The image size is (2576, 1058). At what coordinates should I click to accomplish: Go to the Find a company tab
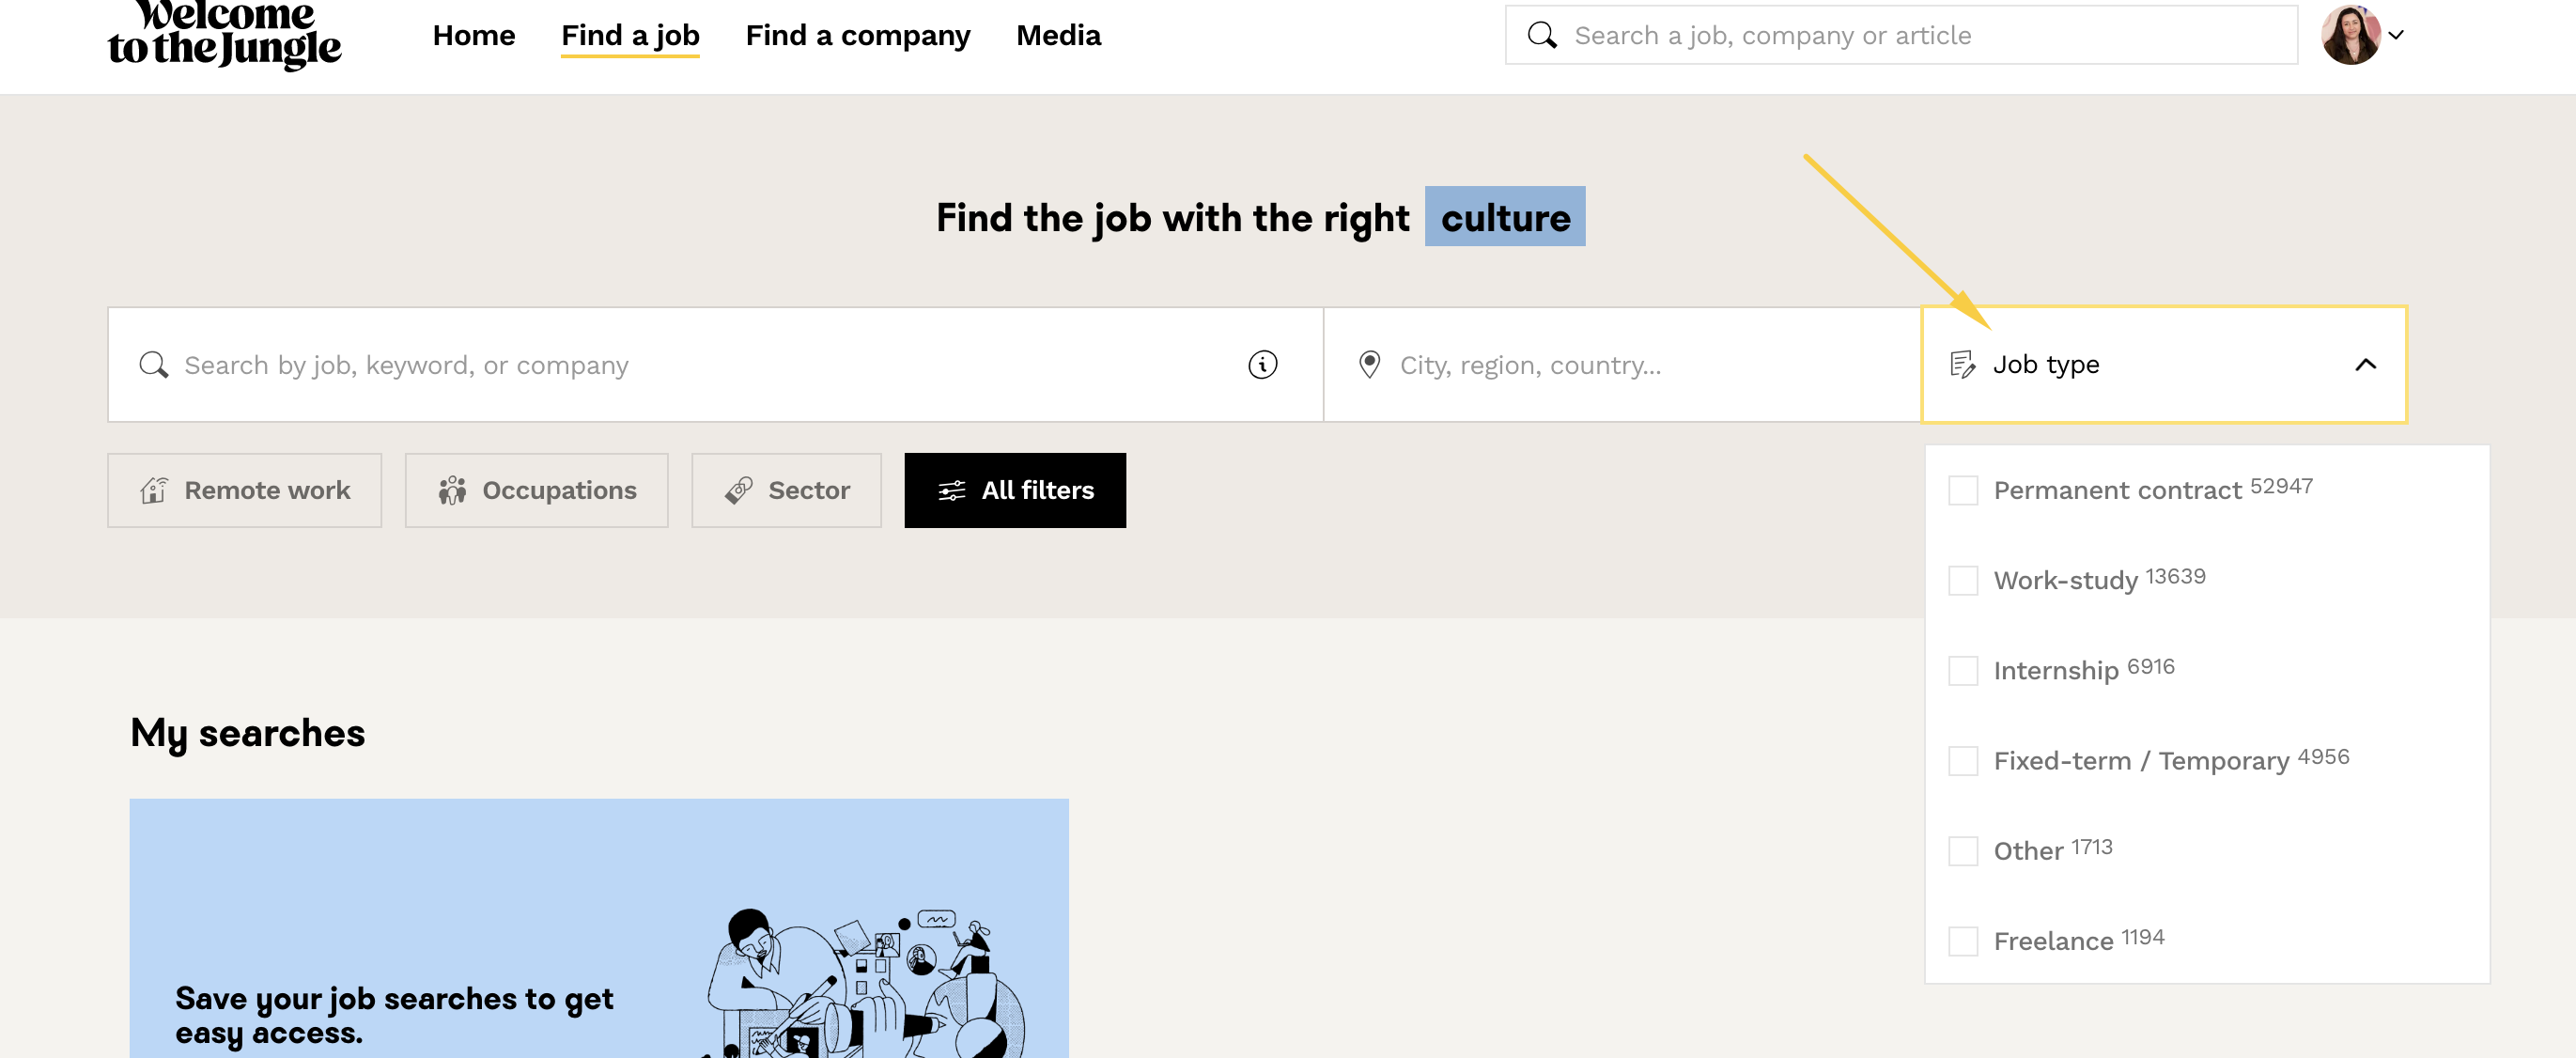857,36
